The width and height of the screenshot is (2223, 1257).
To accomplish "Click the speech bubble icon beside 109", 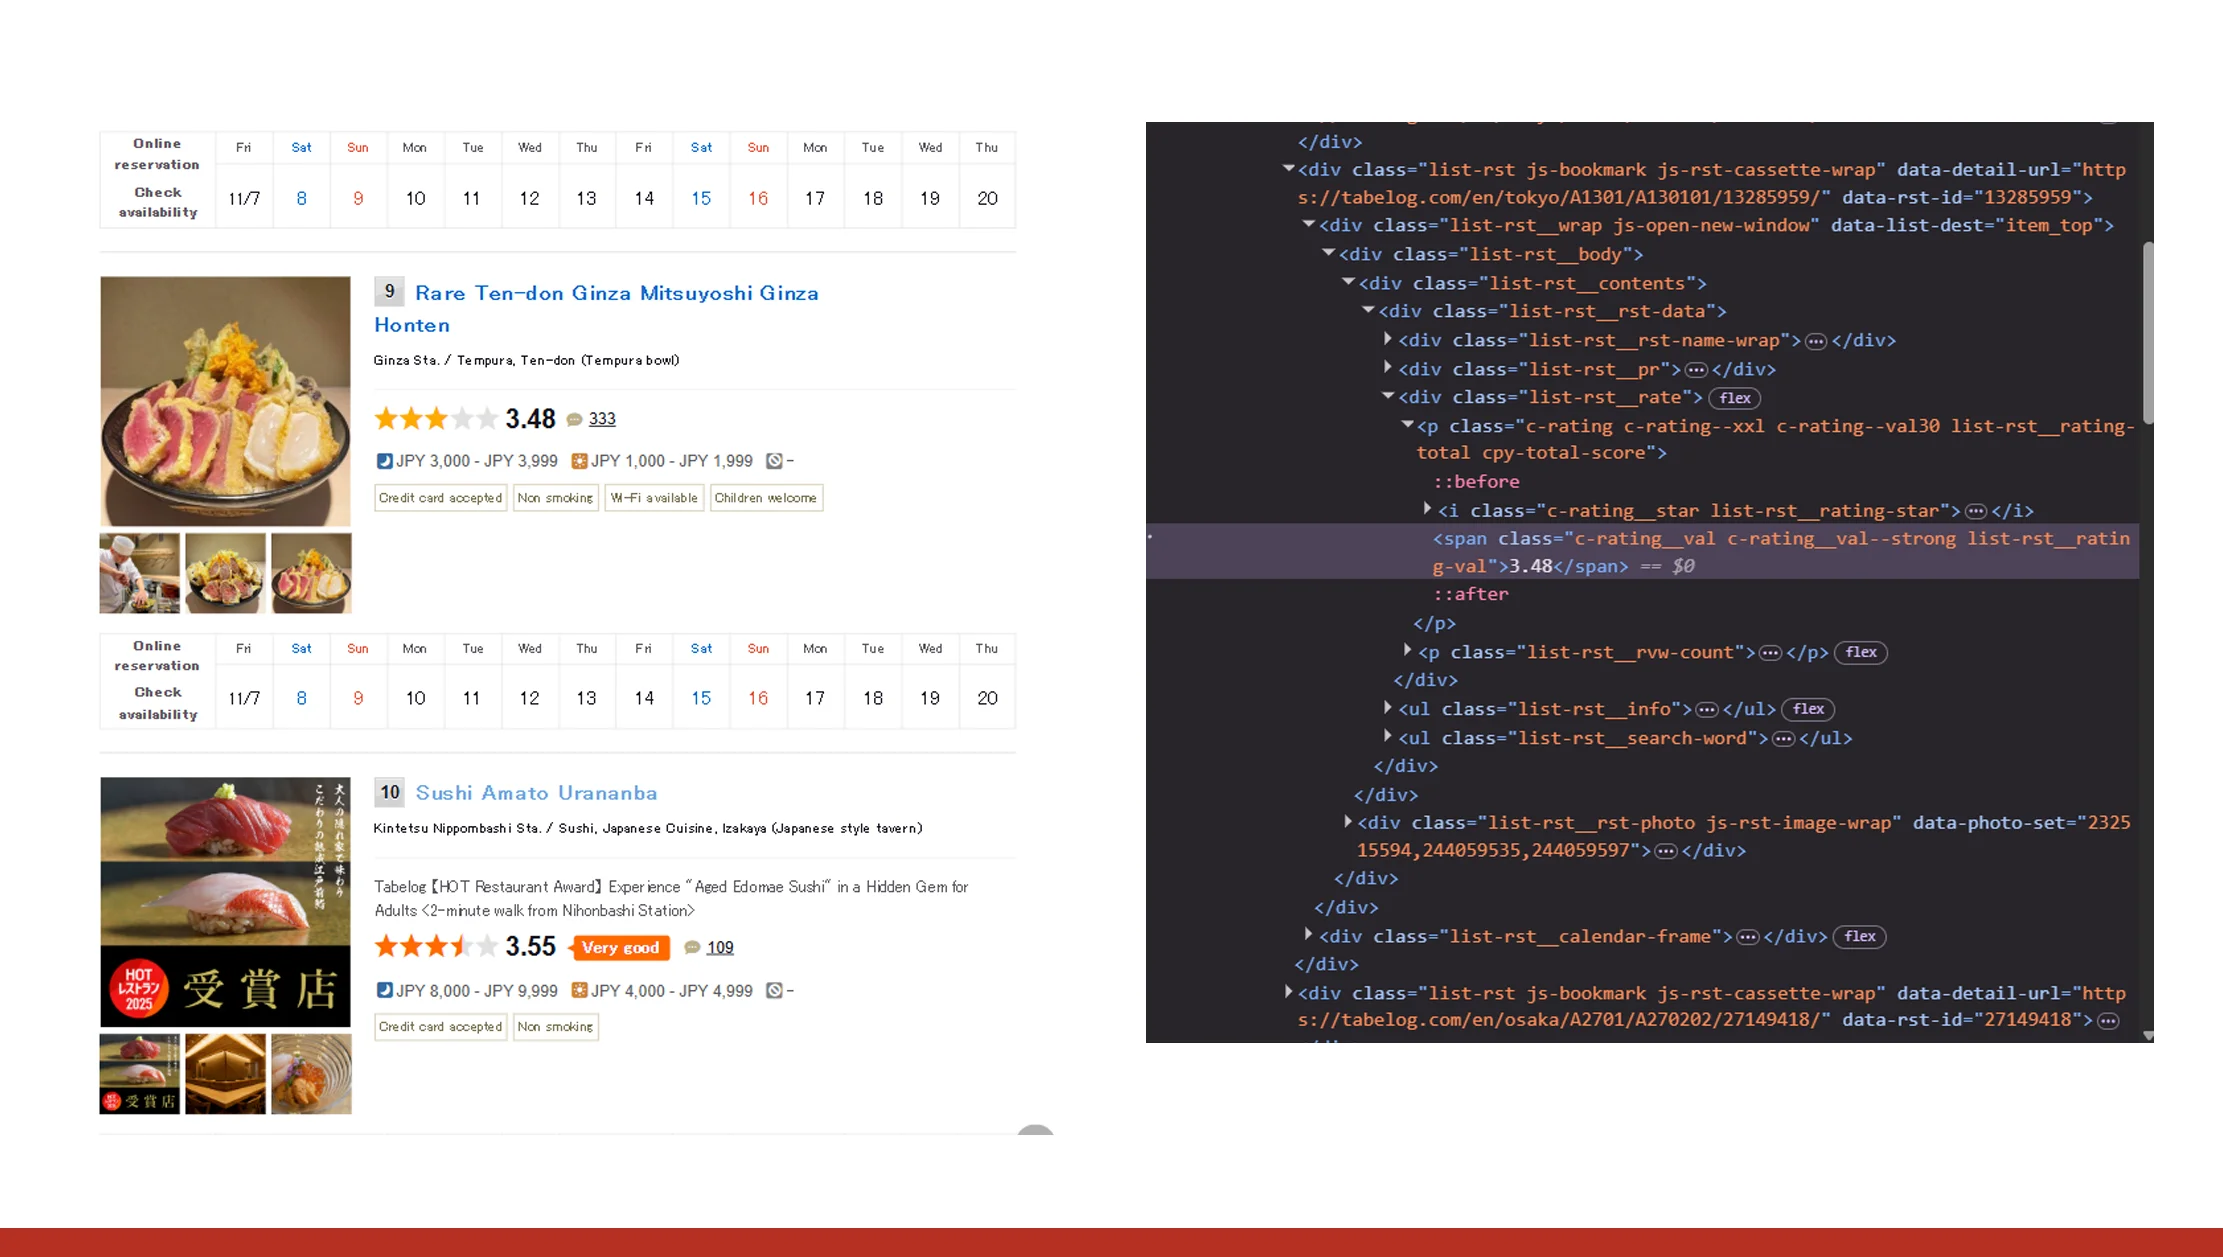I will pyautogui.click(x=691, y=947).
